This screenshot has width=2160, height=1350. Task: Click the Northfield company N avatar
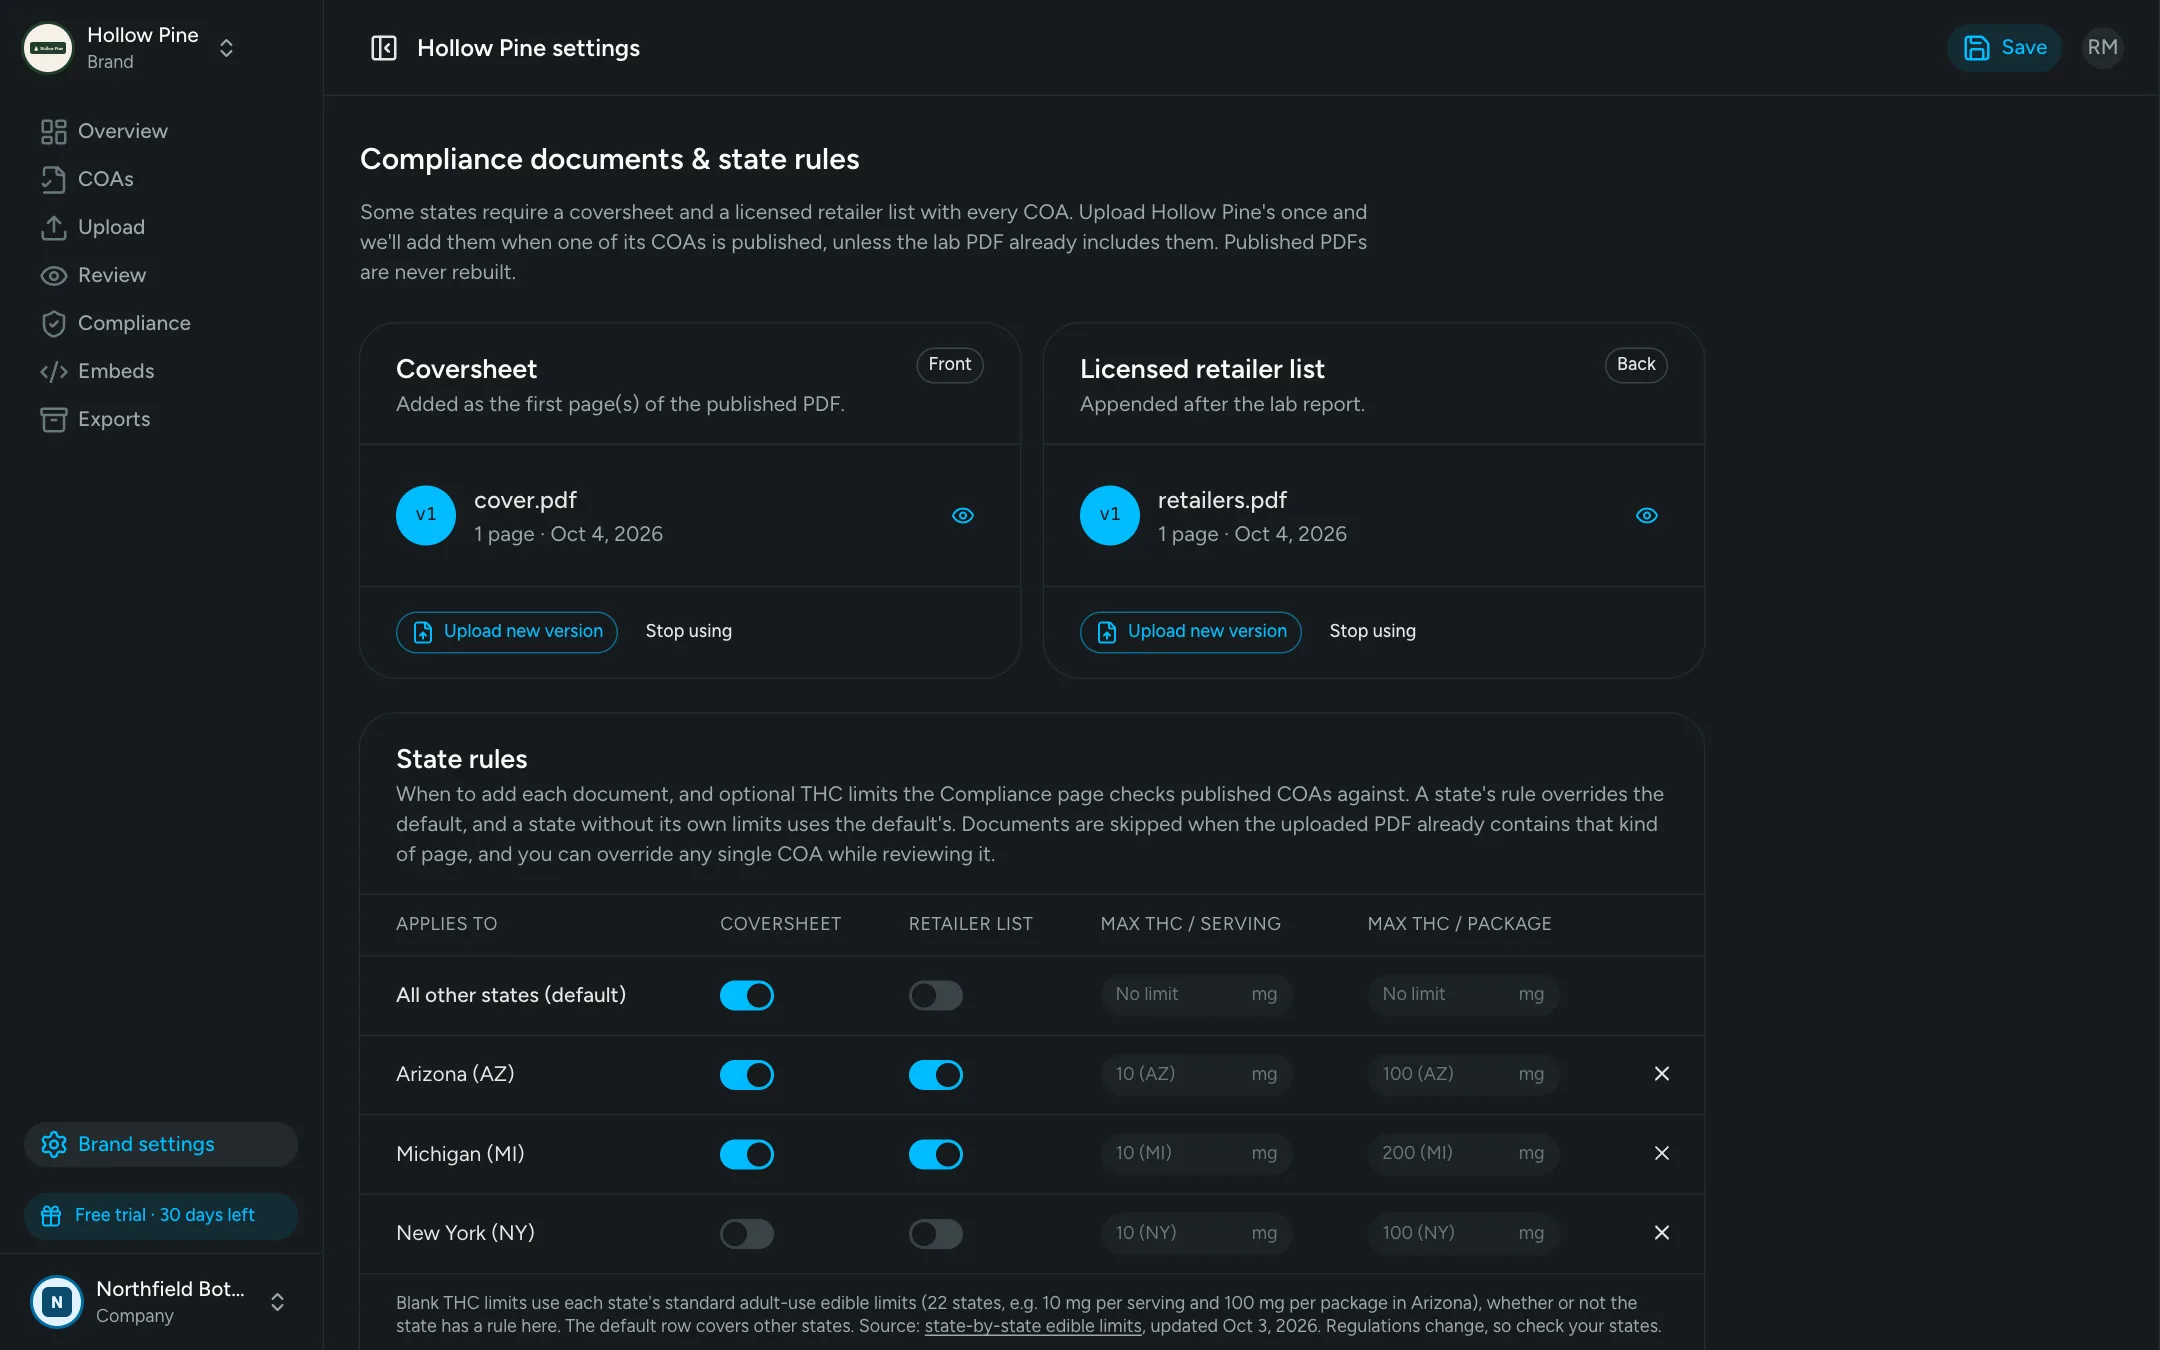(x=57, y=1302)
